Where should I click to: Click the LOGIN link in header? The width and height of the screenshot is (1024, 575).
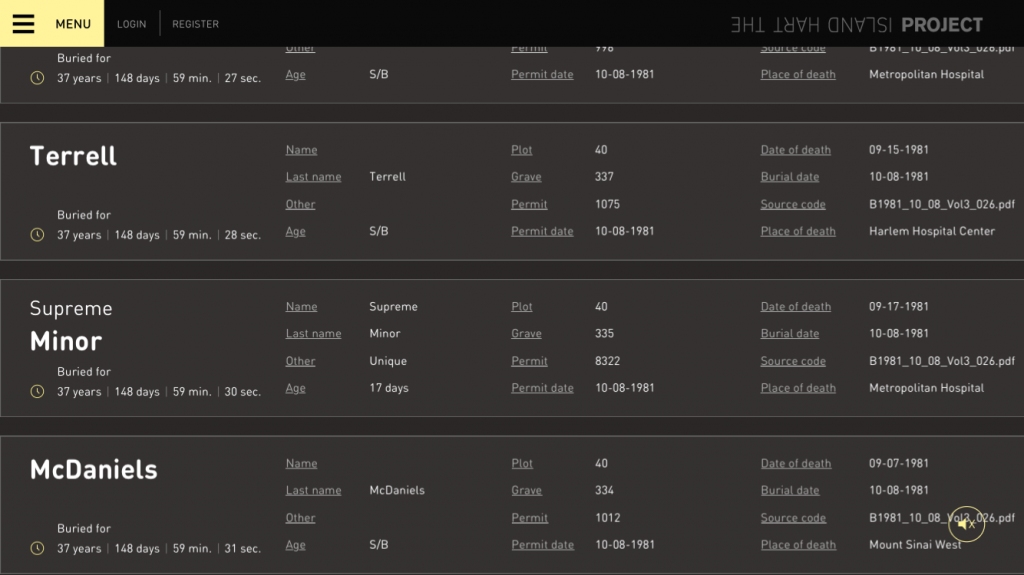pyautogui.click(x=131, y=24)
